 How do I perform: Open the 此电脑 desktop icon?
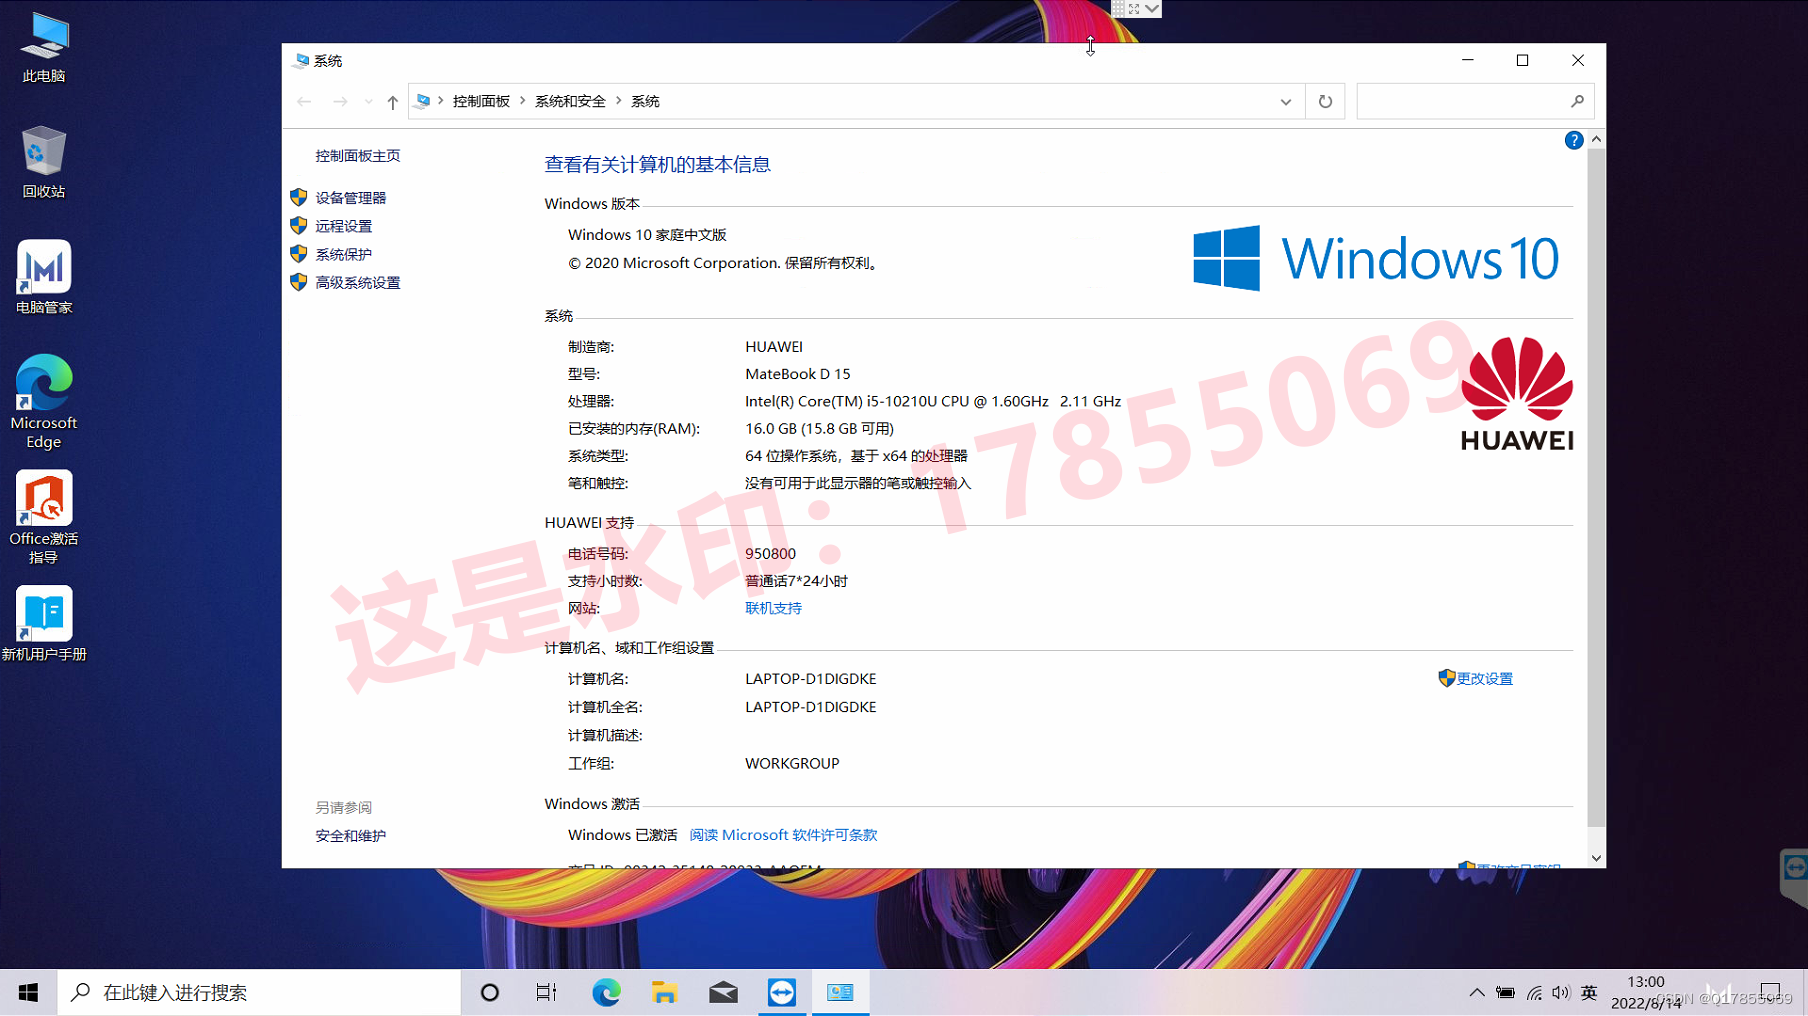pyautogui.click(x=44, y=47)
